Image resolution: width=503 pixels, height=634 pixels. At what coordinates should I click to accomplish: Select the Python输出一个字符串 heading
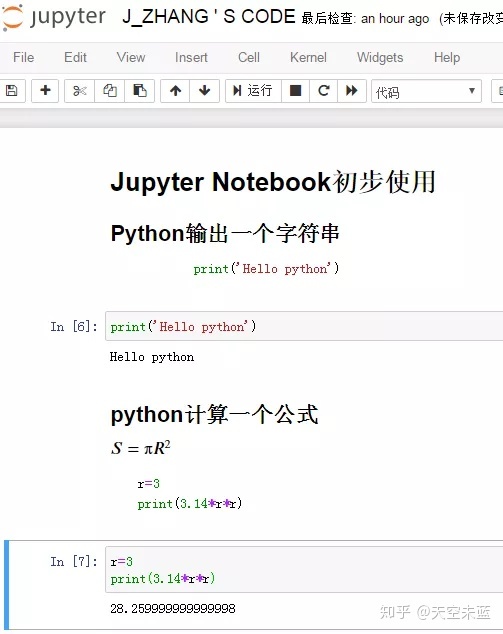[225, 234]
